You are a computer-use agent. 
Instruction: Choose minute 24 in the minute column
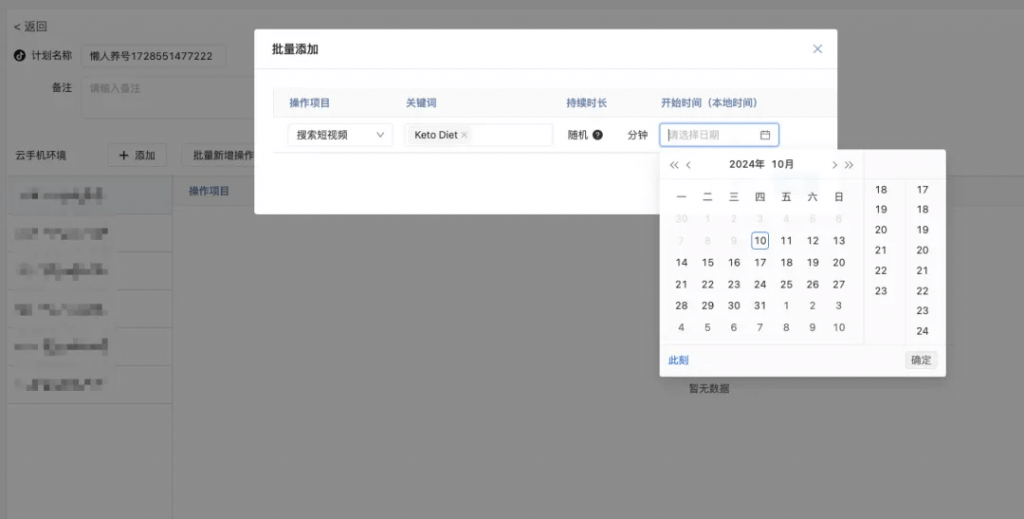(922, 331)
